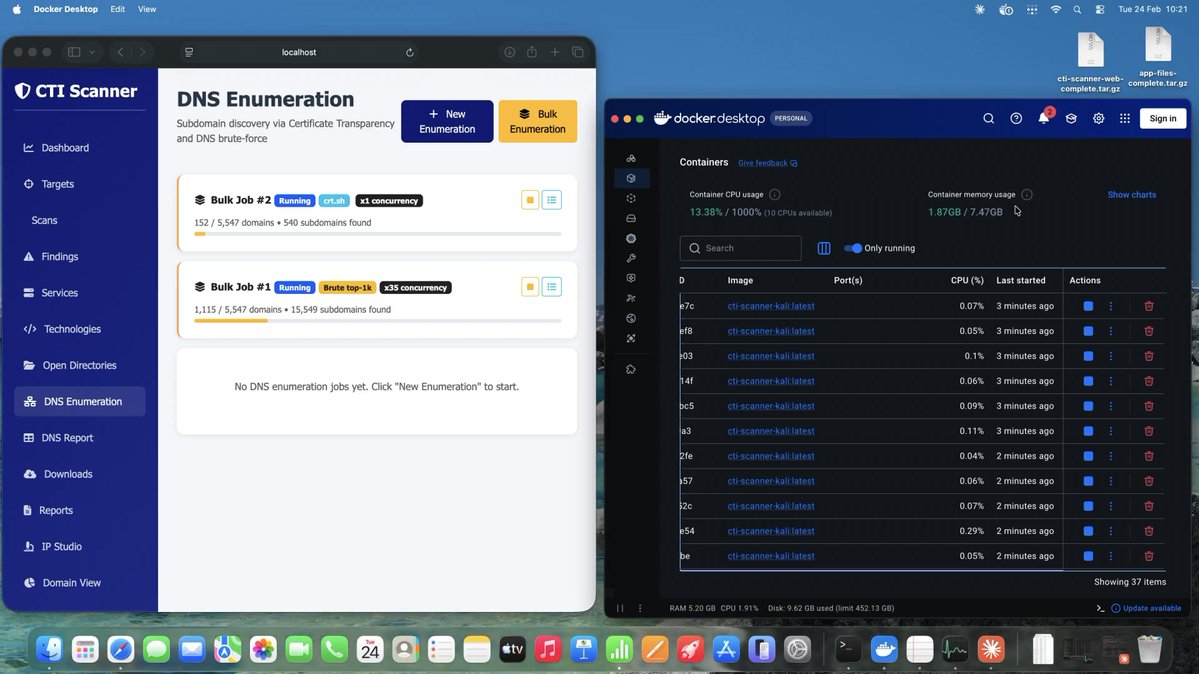The height and width of the screenshot is (674, 1199).
Task: Select Containers icon in Docker sidebar
Action: tap(631, 178)
